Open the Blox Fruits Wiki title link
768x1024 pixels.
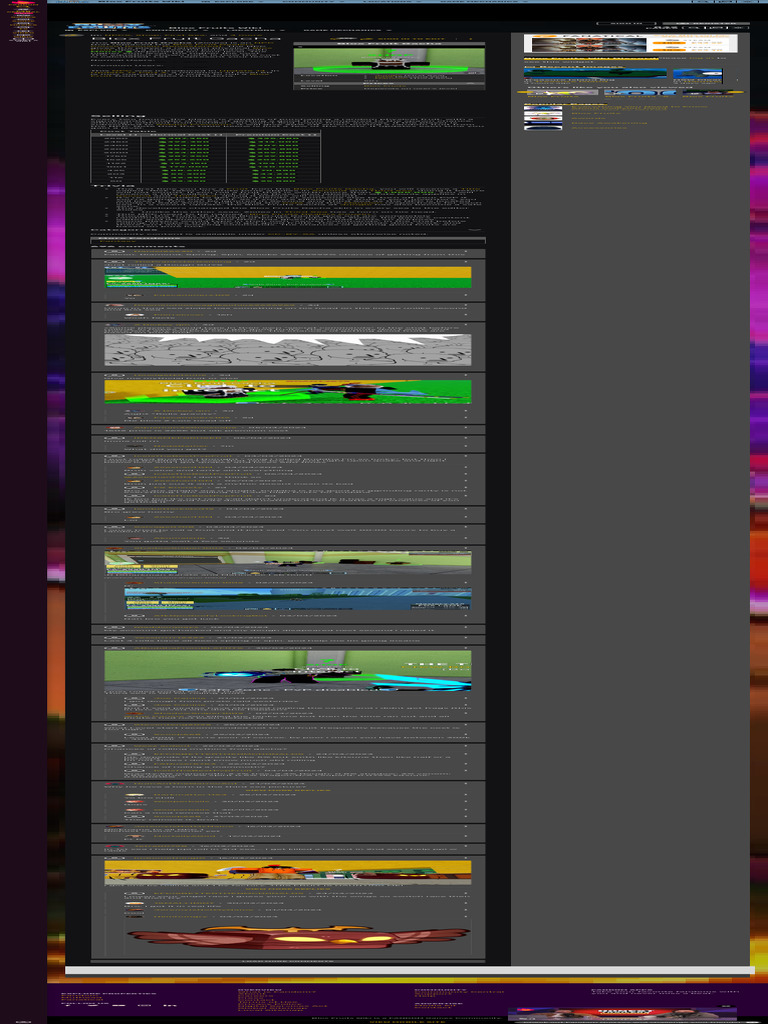(x=215, y=28)
